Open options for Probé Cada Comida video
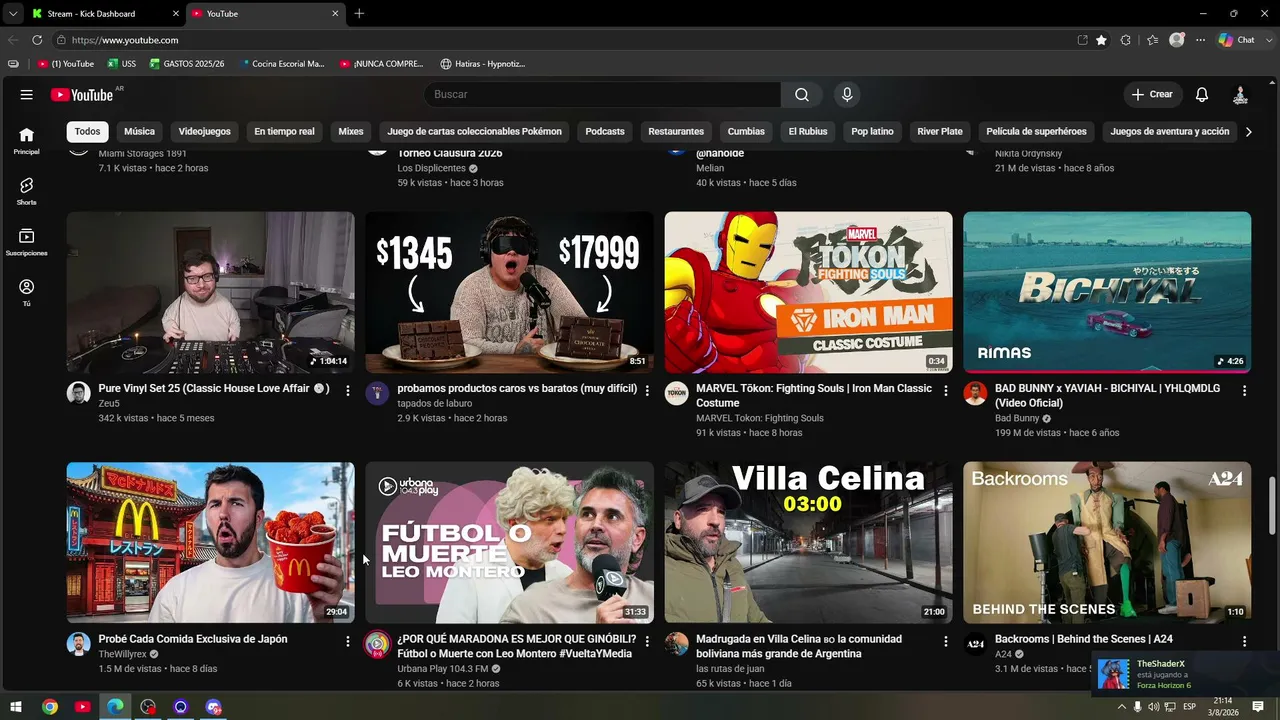The height and width of the screenshot is (720, 1280). pos(348,641)
